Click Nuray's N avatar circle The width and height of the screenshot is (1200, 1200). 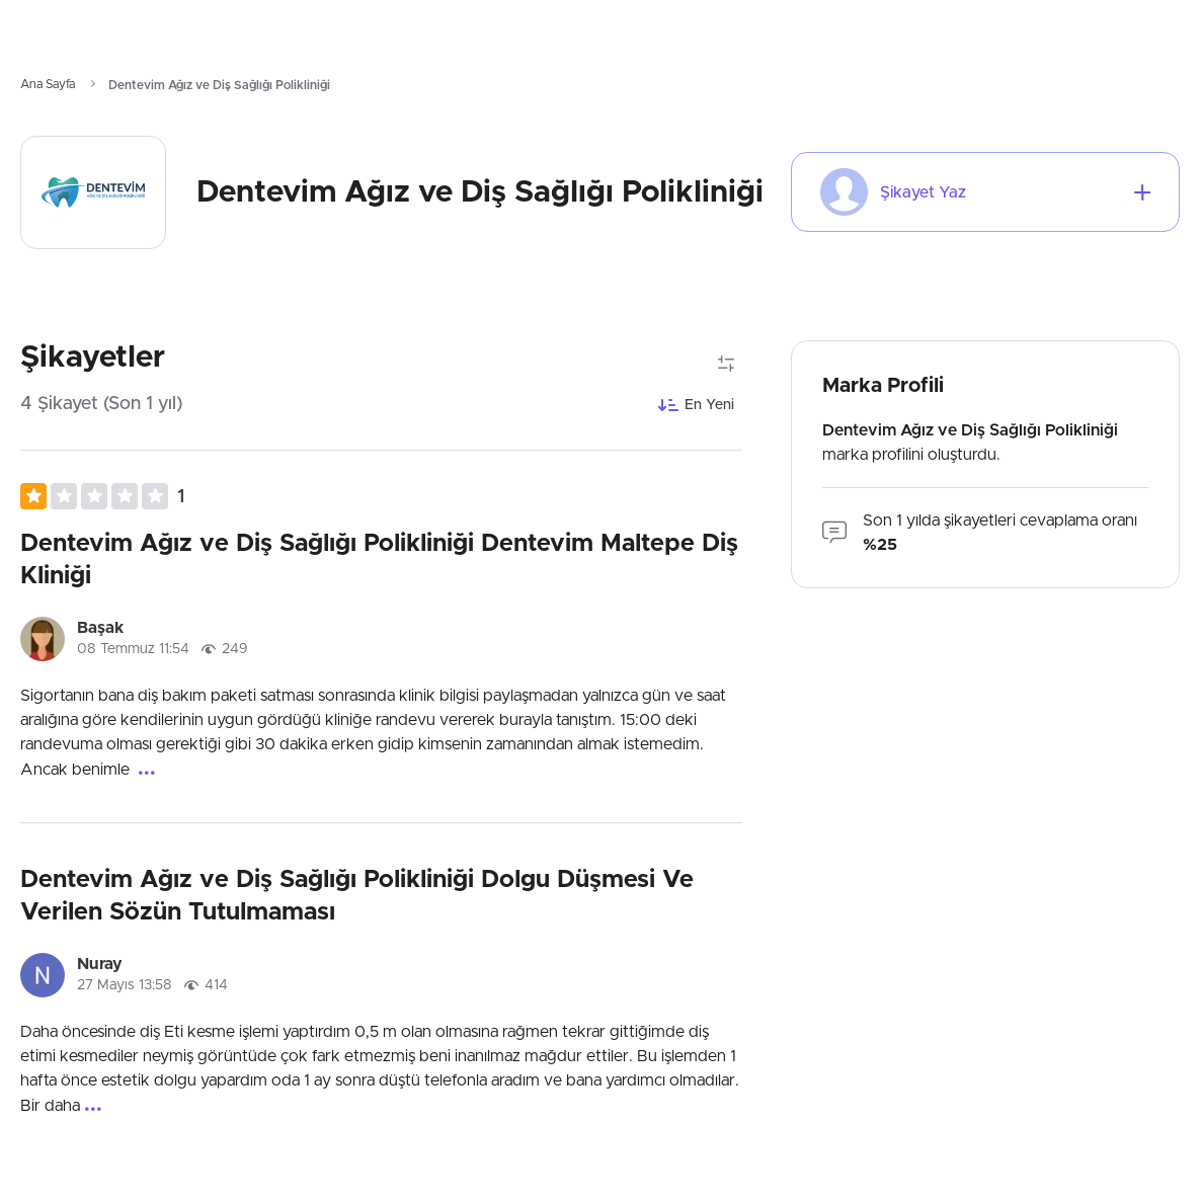pyautogui.click(x=42, y=975)
